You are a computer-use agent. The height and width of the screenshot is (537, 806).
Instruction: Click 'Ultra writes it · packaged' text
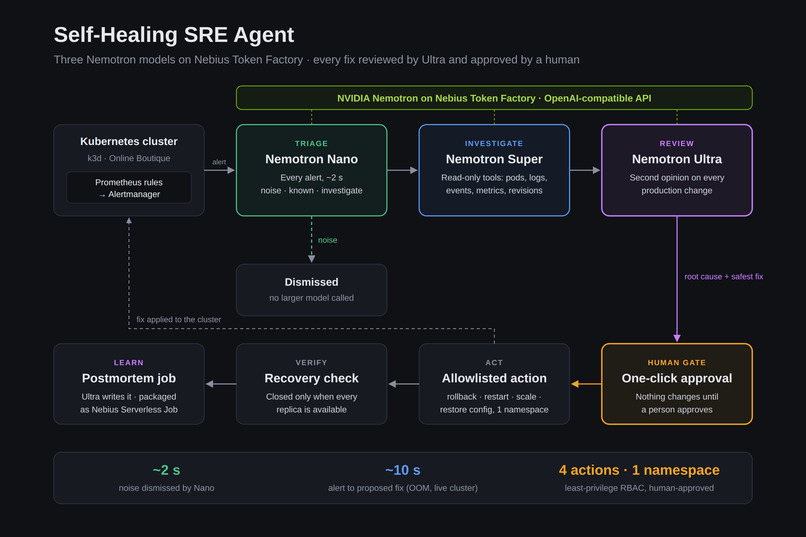point(129,397)
